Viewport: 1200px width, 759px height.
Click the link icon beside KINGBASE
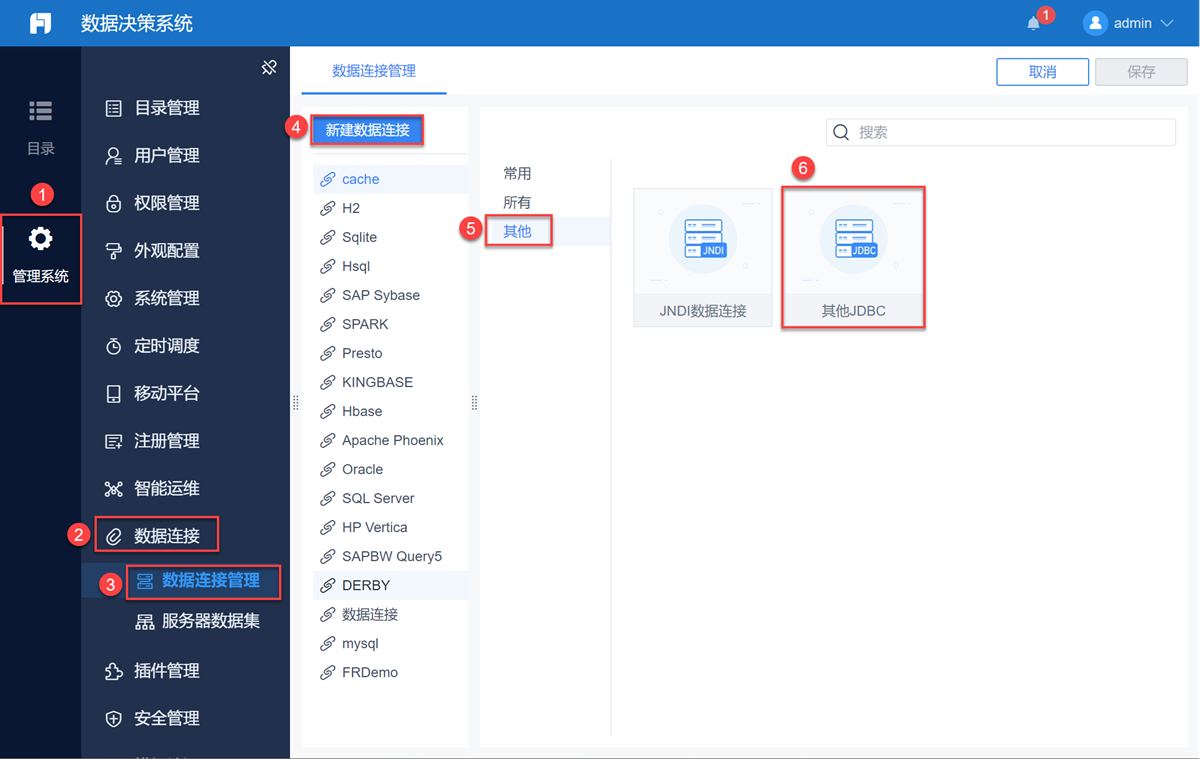(x=327, y=383)
